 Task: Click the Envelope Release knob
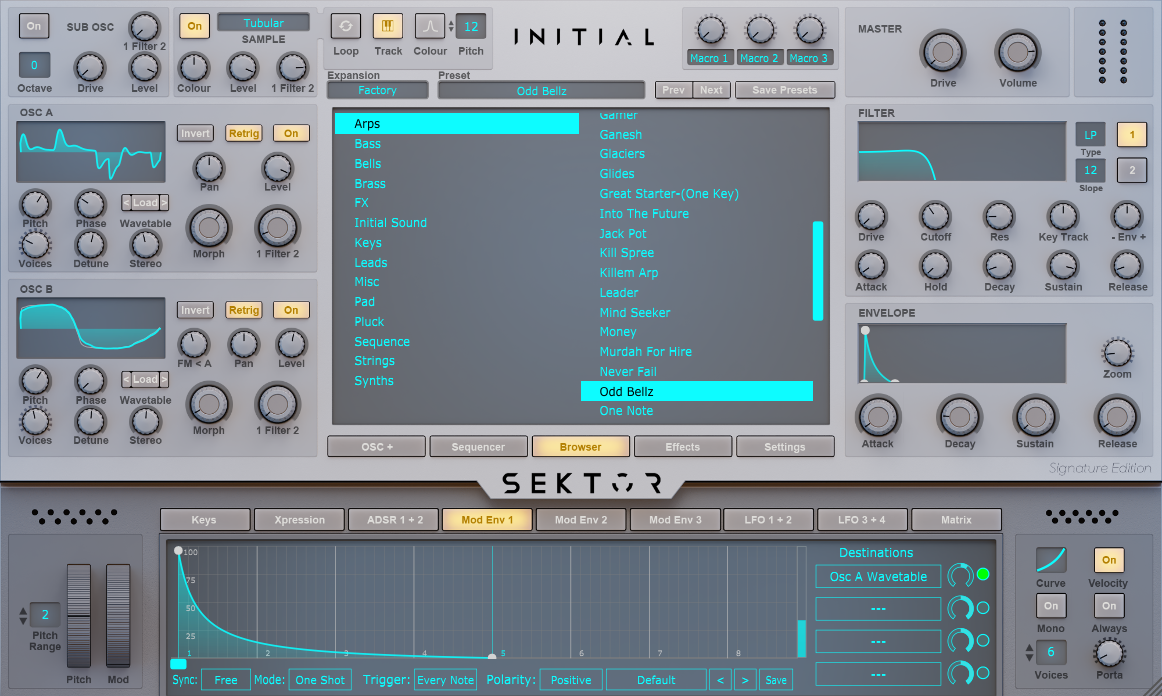(x=1117, y=417)
